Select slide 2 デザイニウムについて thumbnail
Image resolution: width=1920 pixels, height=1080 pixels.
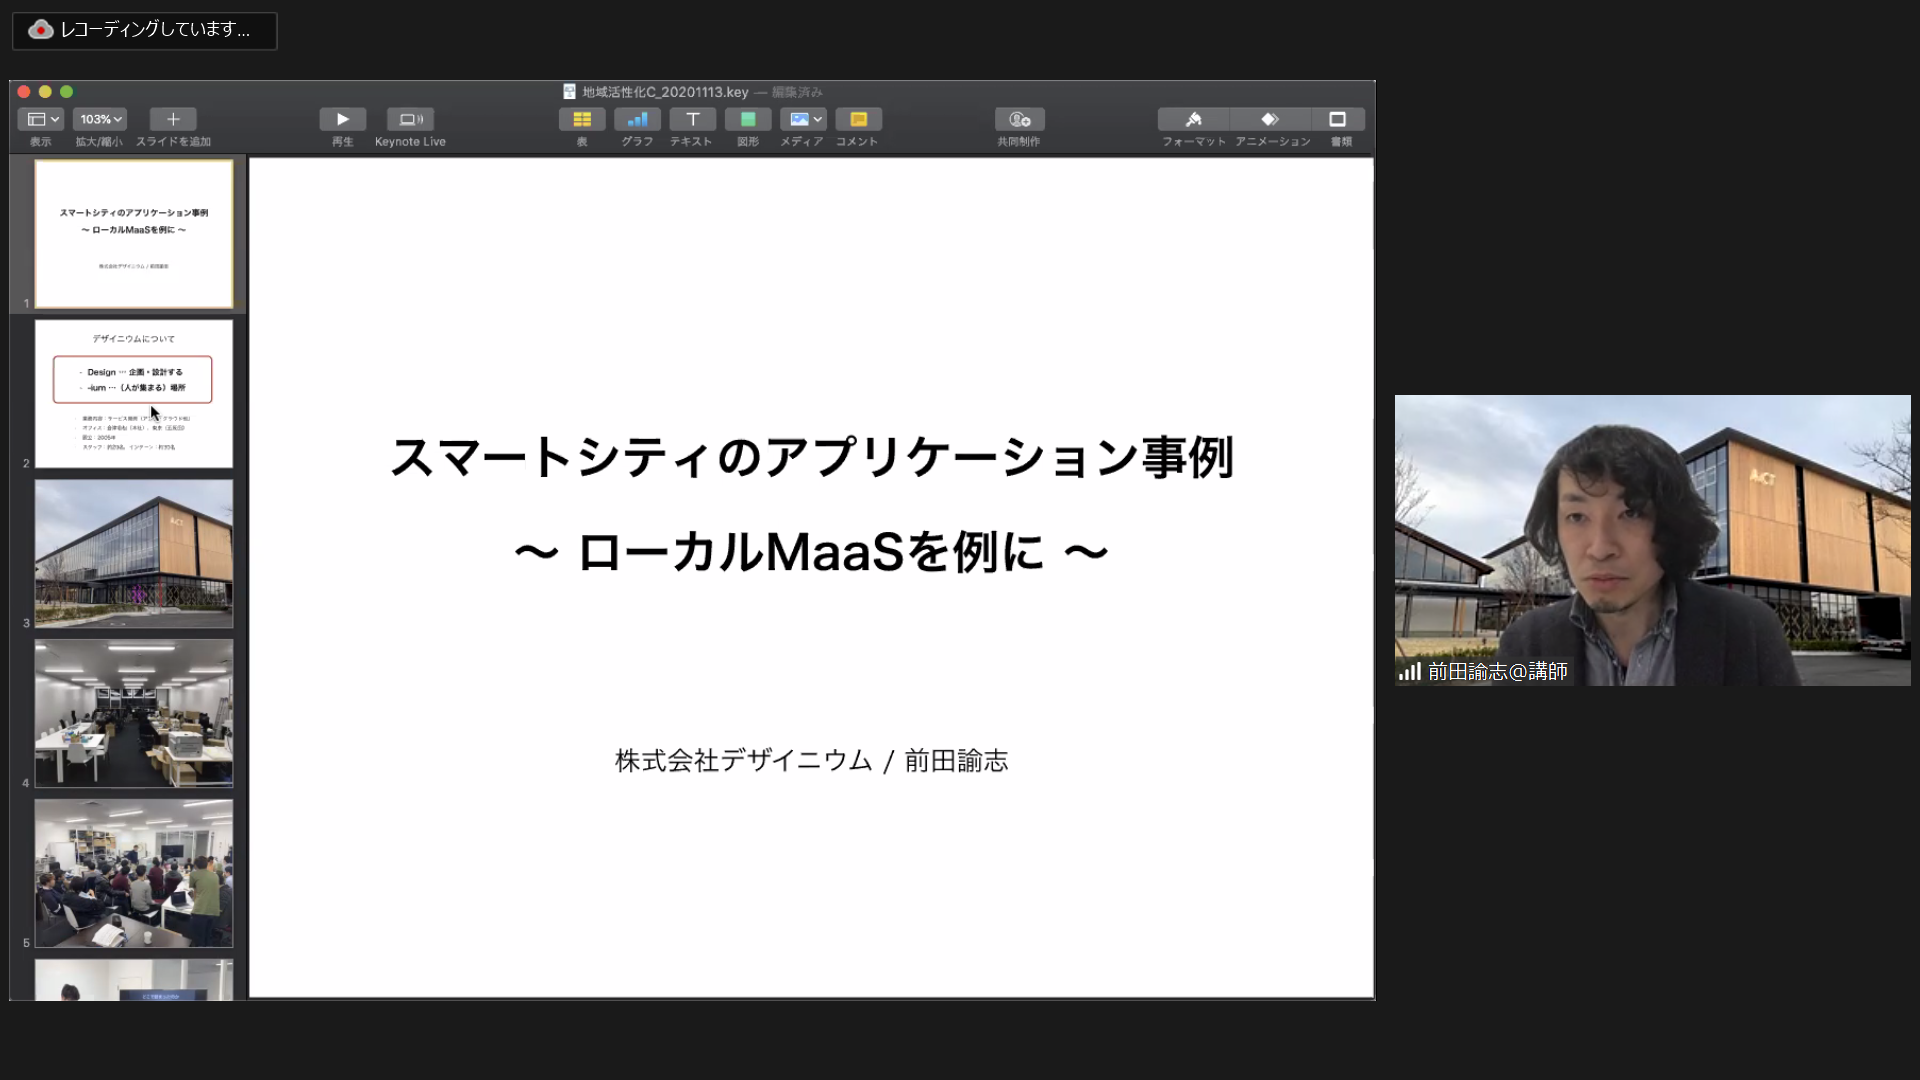point(134,394)
